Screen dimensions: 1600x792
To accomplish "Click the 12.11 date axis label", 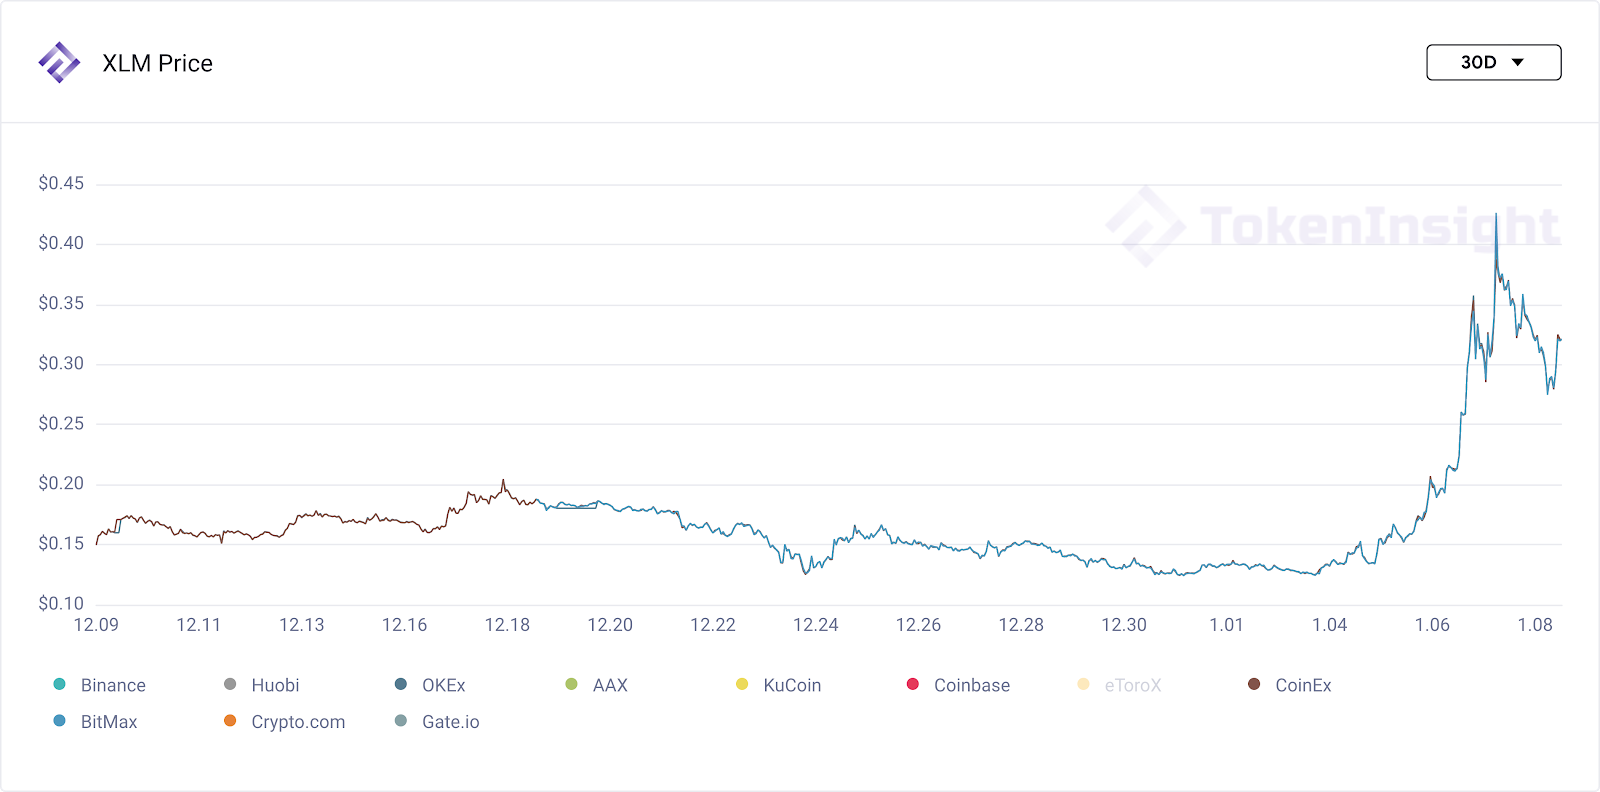I will 198,625.
